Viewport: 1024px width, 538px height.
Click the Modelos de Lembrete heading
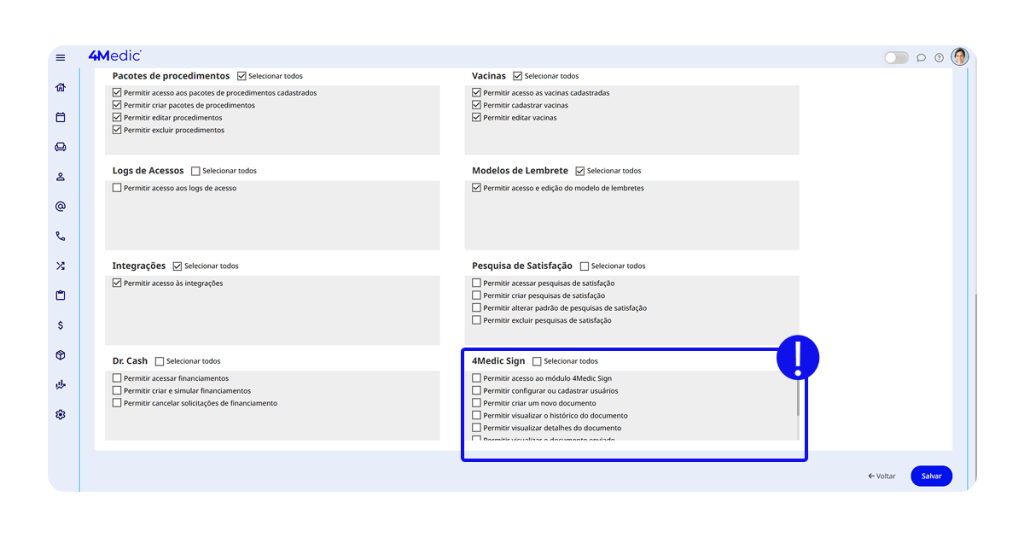click(520, 170)
